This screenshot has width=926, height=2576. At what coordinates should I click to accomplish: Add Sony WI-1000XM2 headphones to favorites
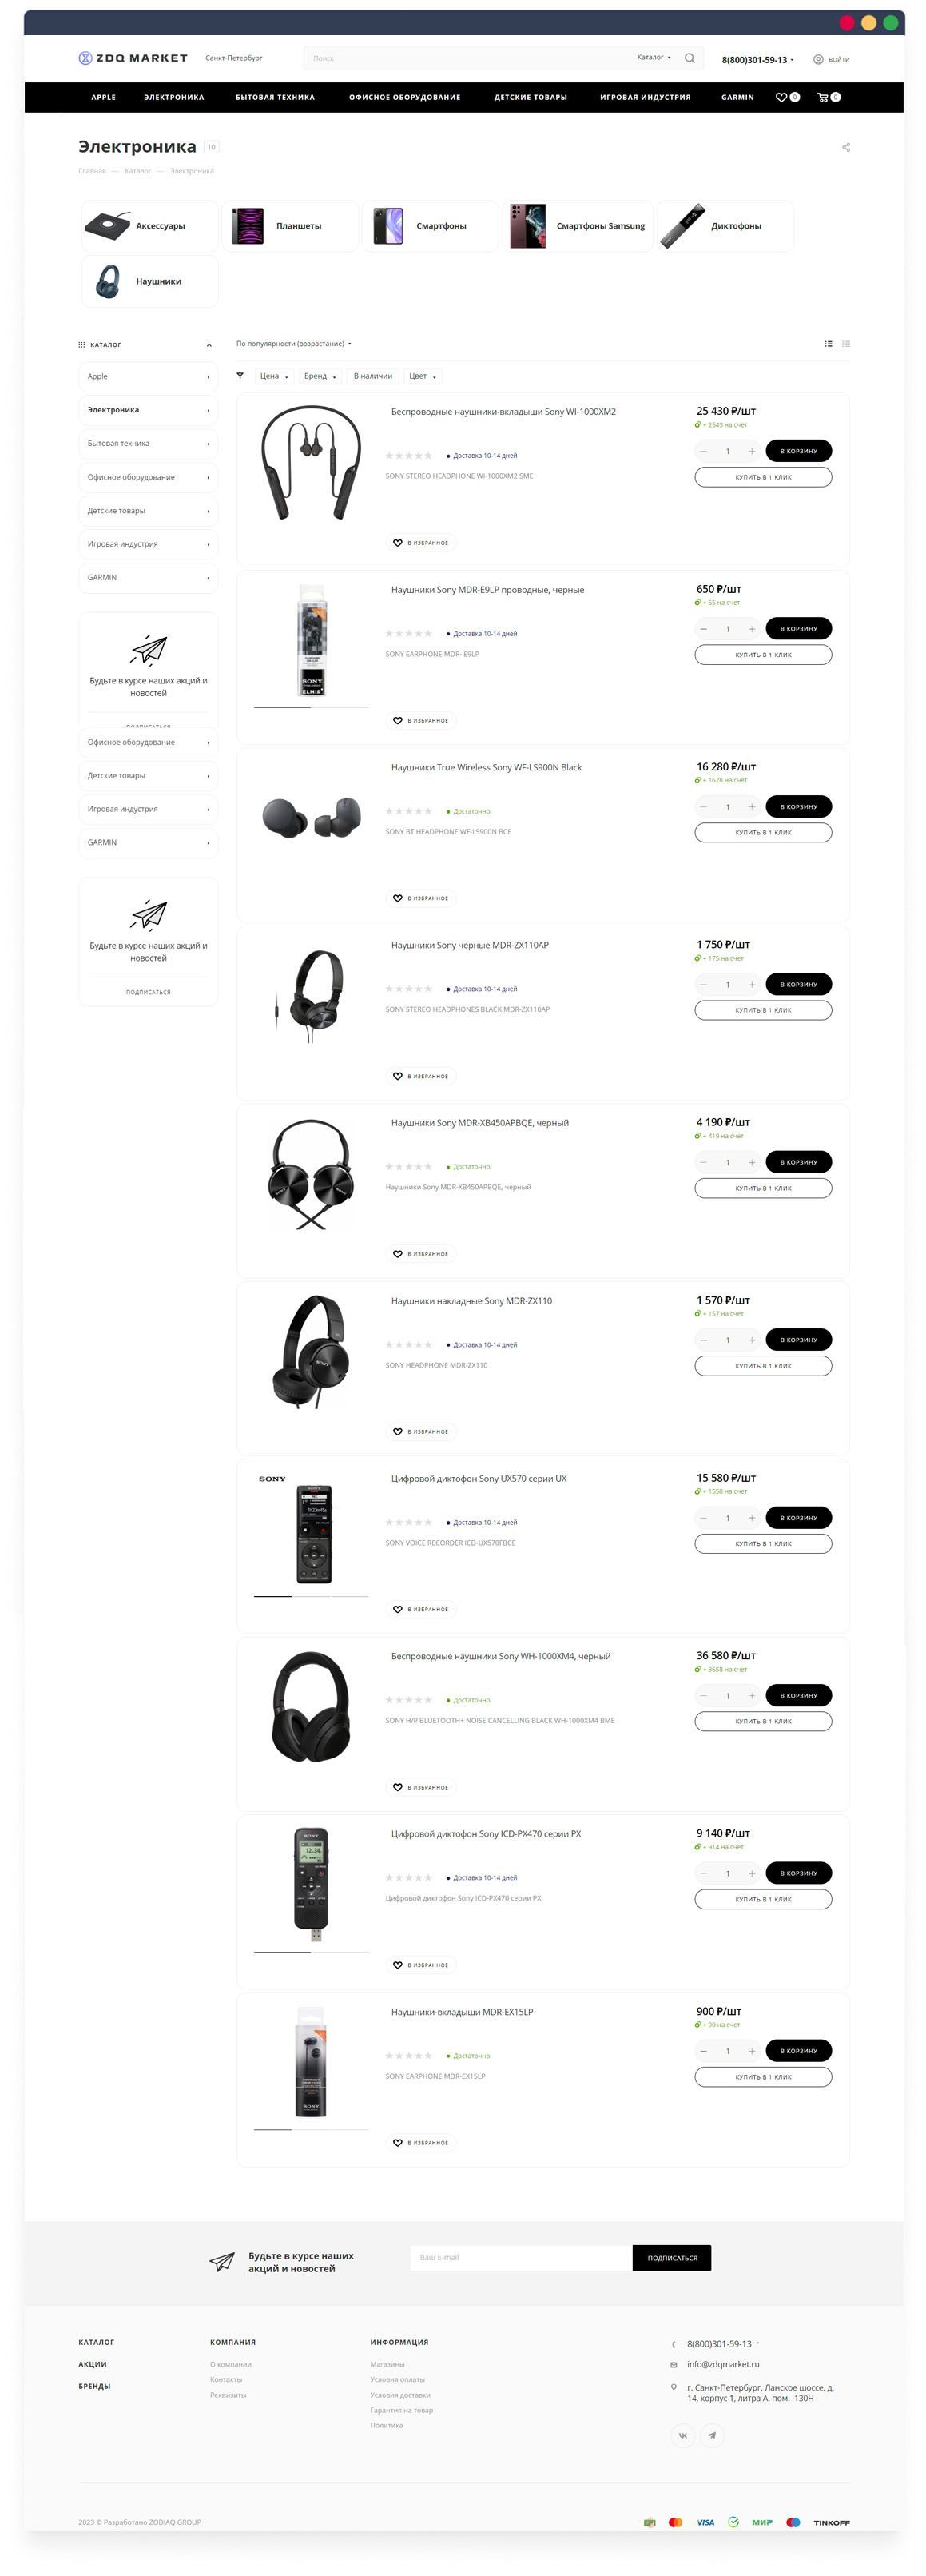pyautogui.click(x=421, y=543)
